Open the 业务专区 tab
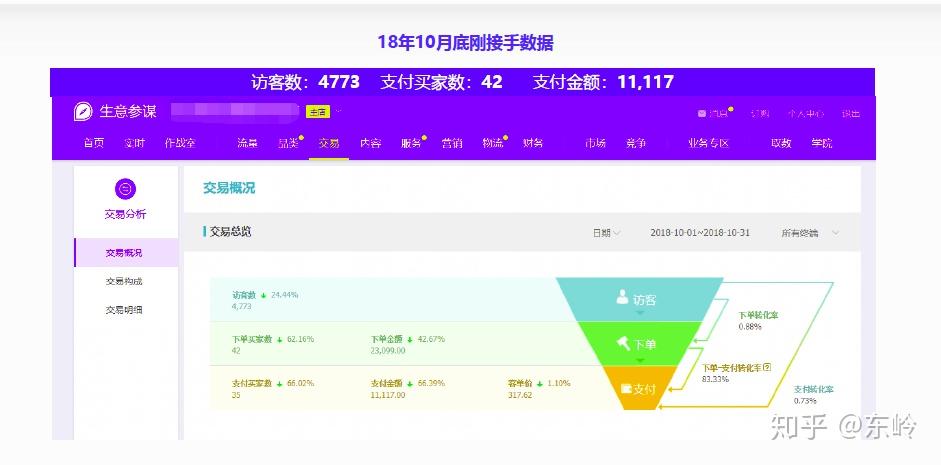The image size is (941, 465). (708, 143)
